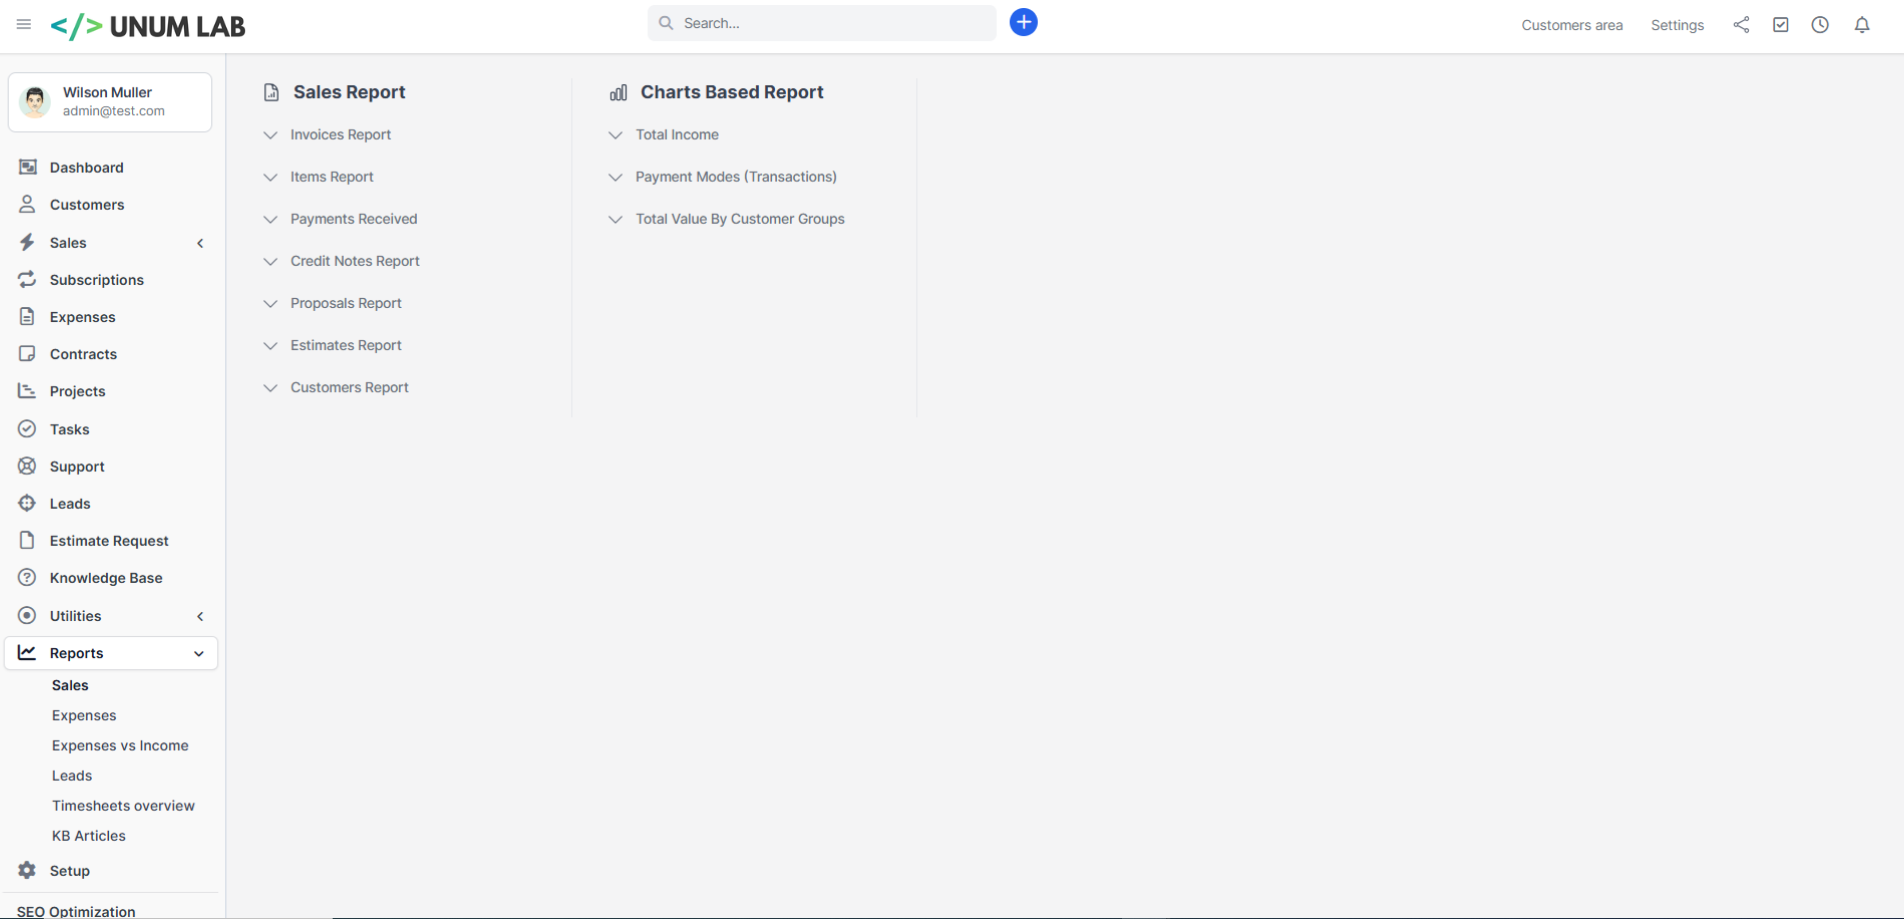Open Leads under Reports submenu

click(x=72, y=775)
